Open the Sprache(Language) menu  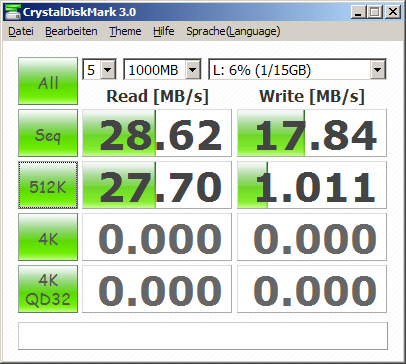pos(233,31)
